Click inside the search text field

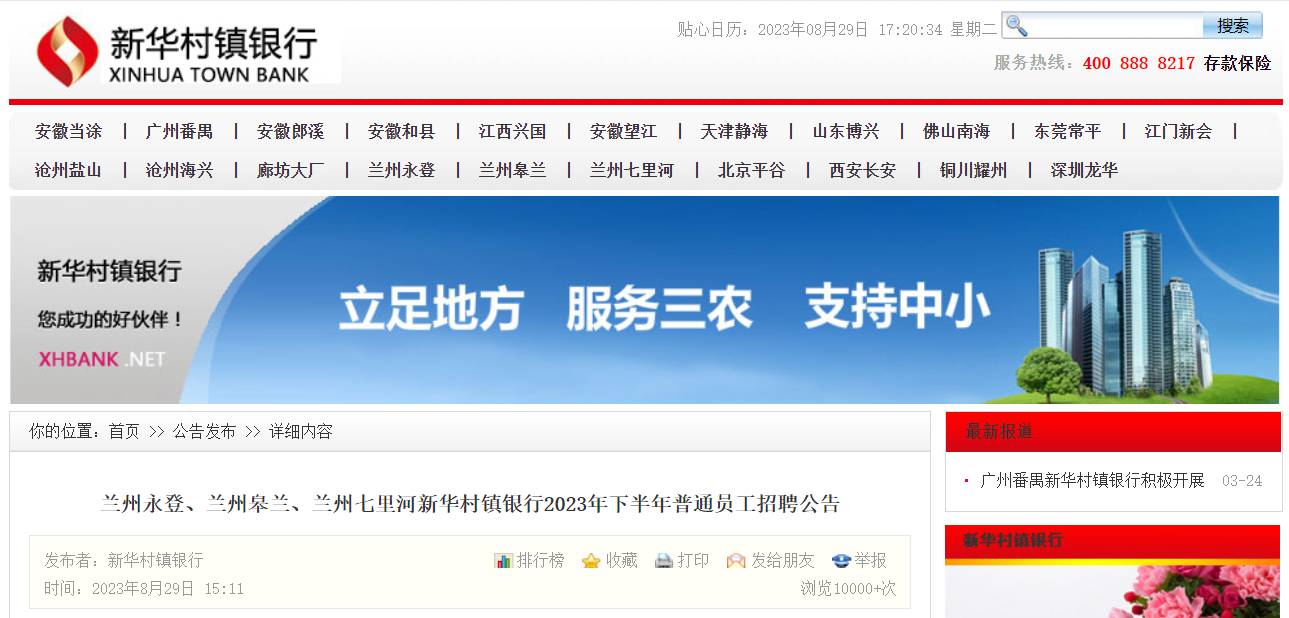1115,26
